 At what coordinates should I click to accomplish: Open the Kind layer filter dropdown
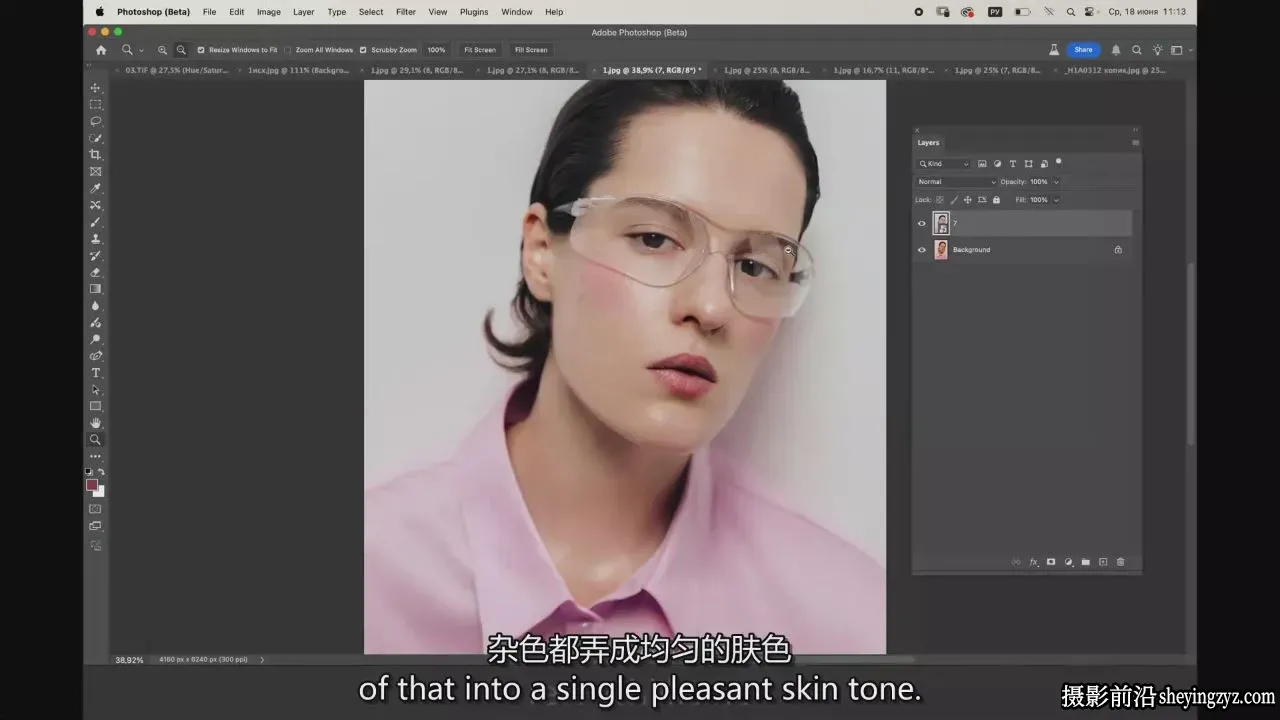point(944,164)
